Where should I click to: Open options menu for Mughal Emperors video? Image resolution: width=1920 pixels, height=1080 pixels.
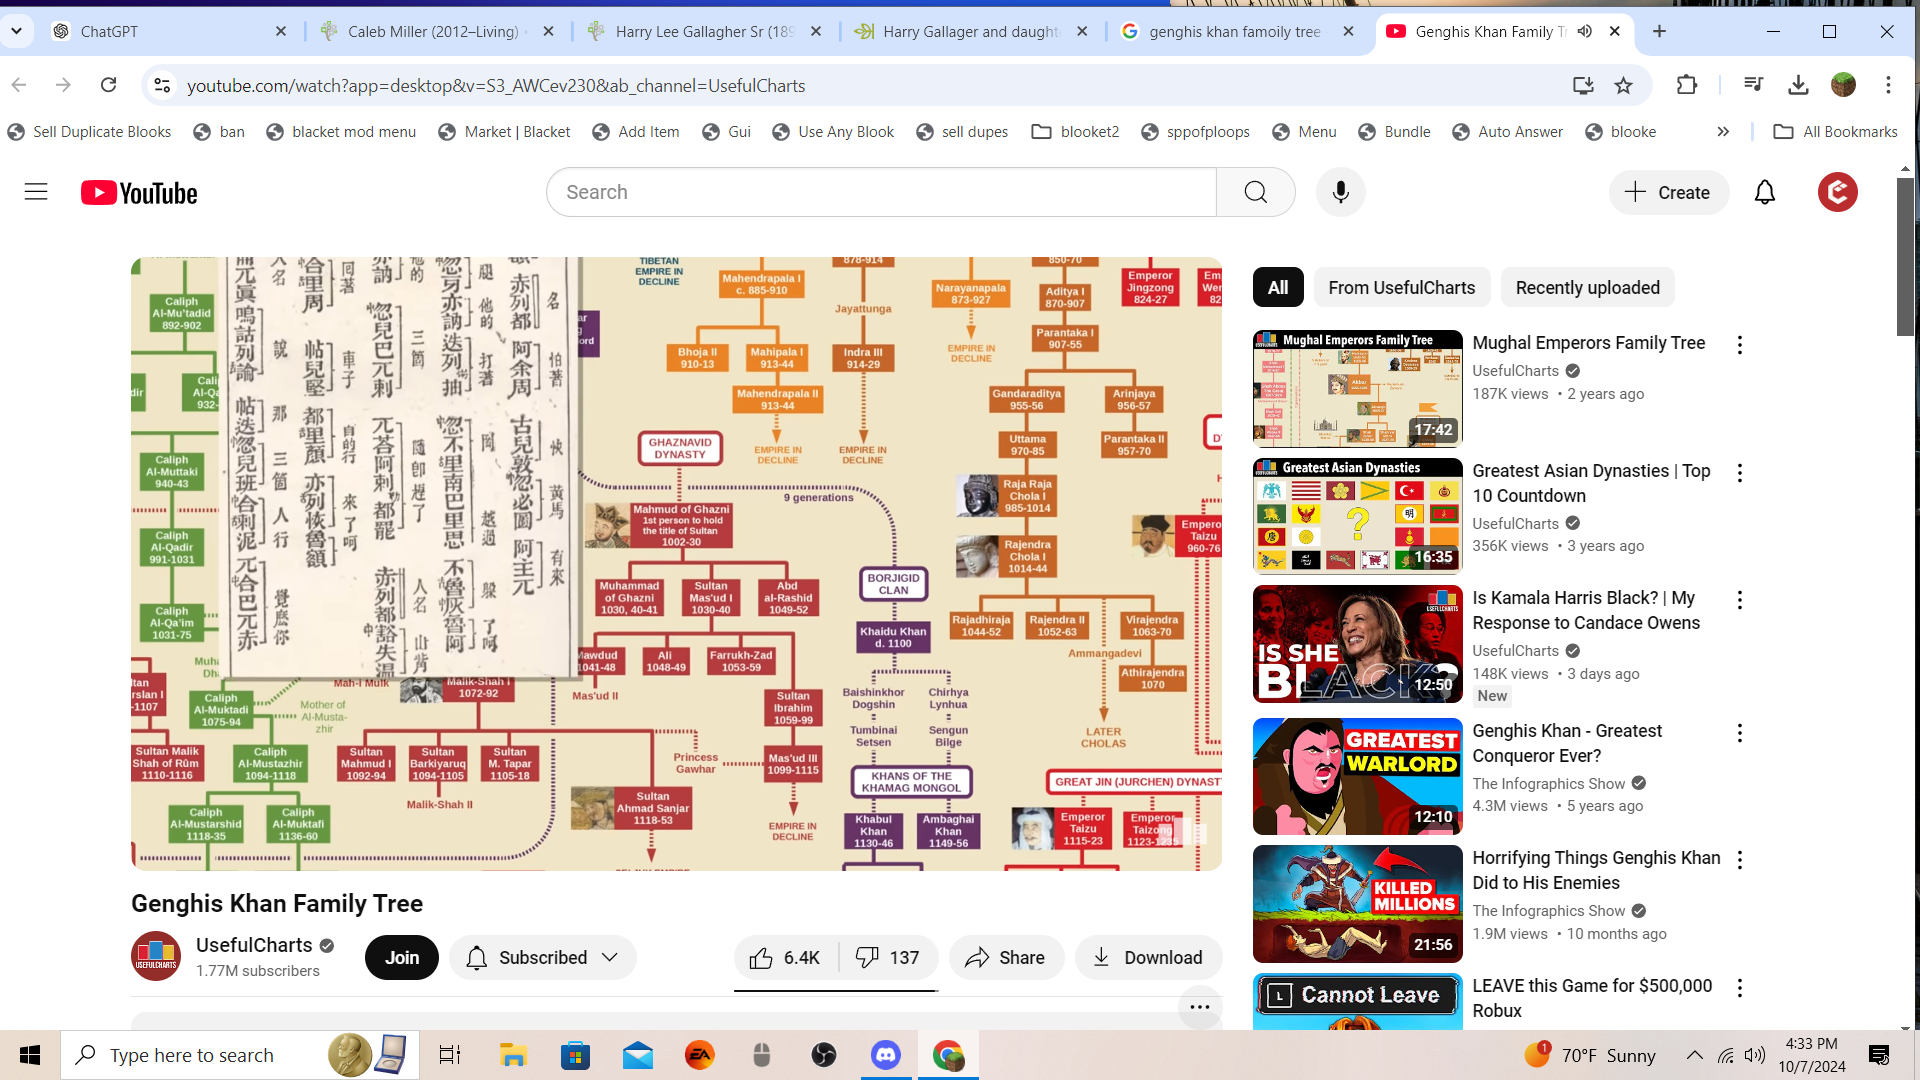click(x=1740, y=345)
